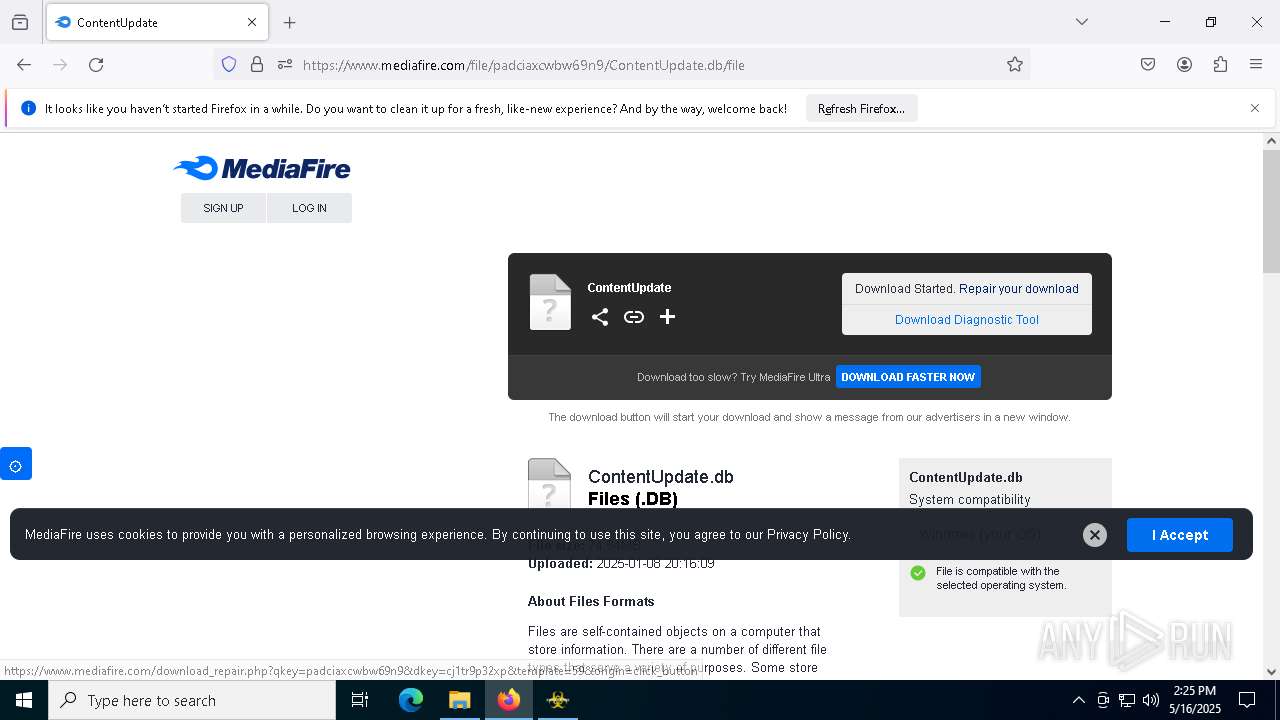Image resolution: width=1280 pixels, height=720 pixels.
Task: Click the LOG IN button
Action: [309, 208]
